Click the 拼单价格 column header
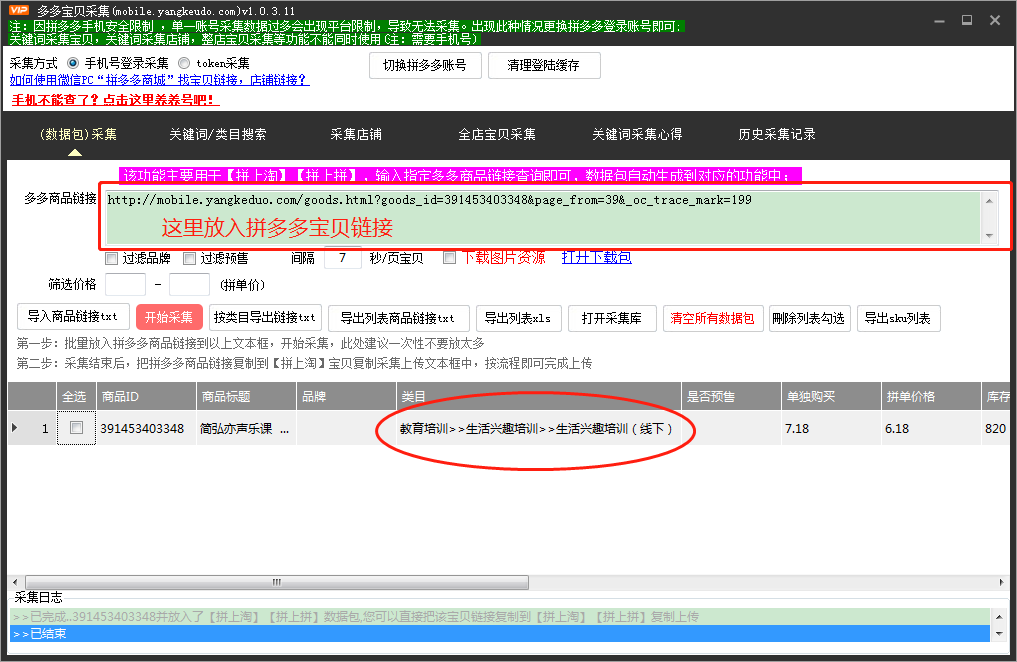Screen dimensions: 1017x662 [x=931, y=396]
